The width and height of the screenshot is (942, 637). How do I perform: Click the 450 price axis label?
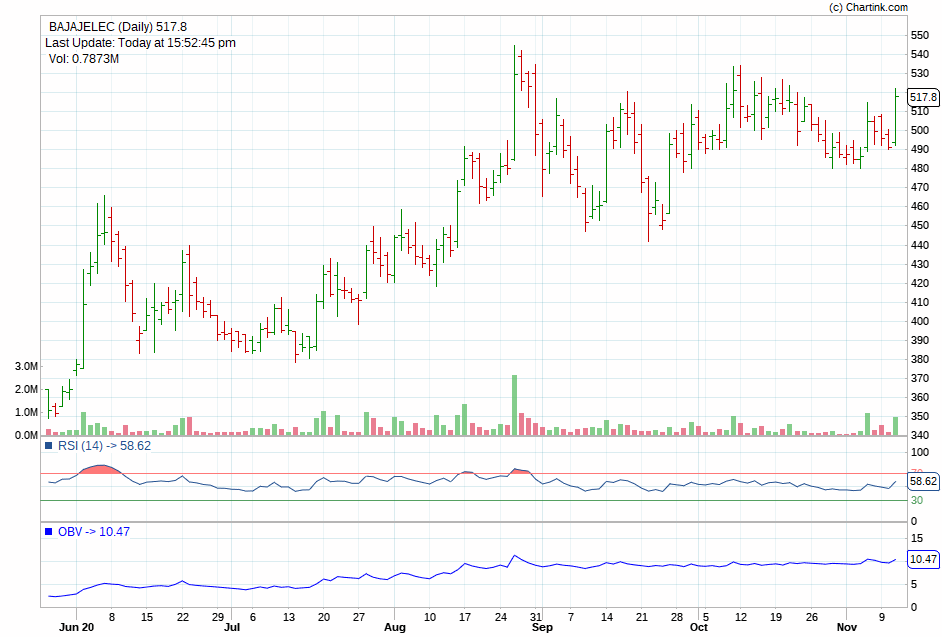point(920,226)
